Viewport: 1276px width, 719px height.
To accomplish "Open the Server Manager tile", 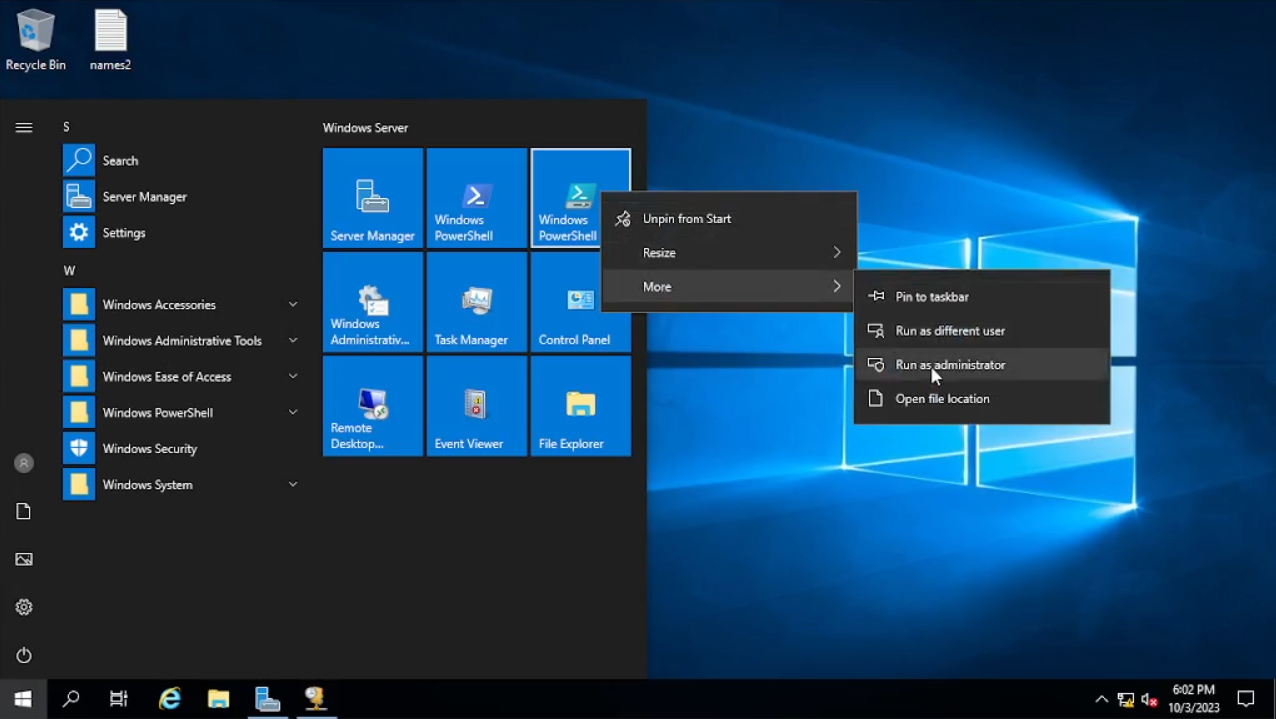I will (x=372, y=197).
